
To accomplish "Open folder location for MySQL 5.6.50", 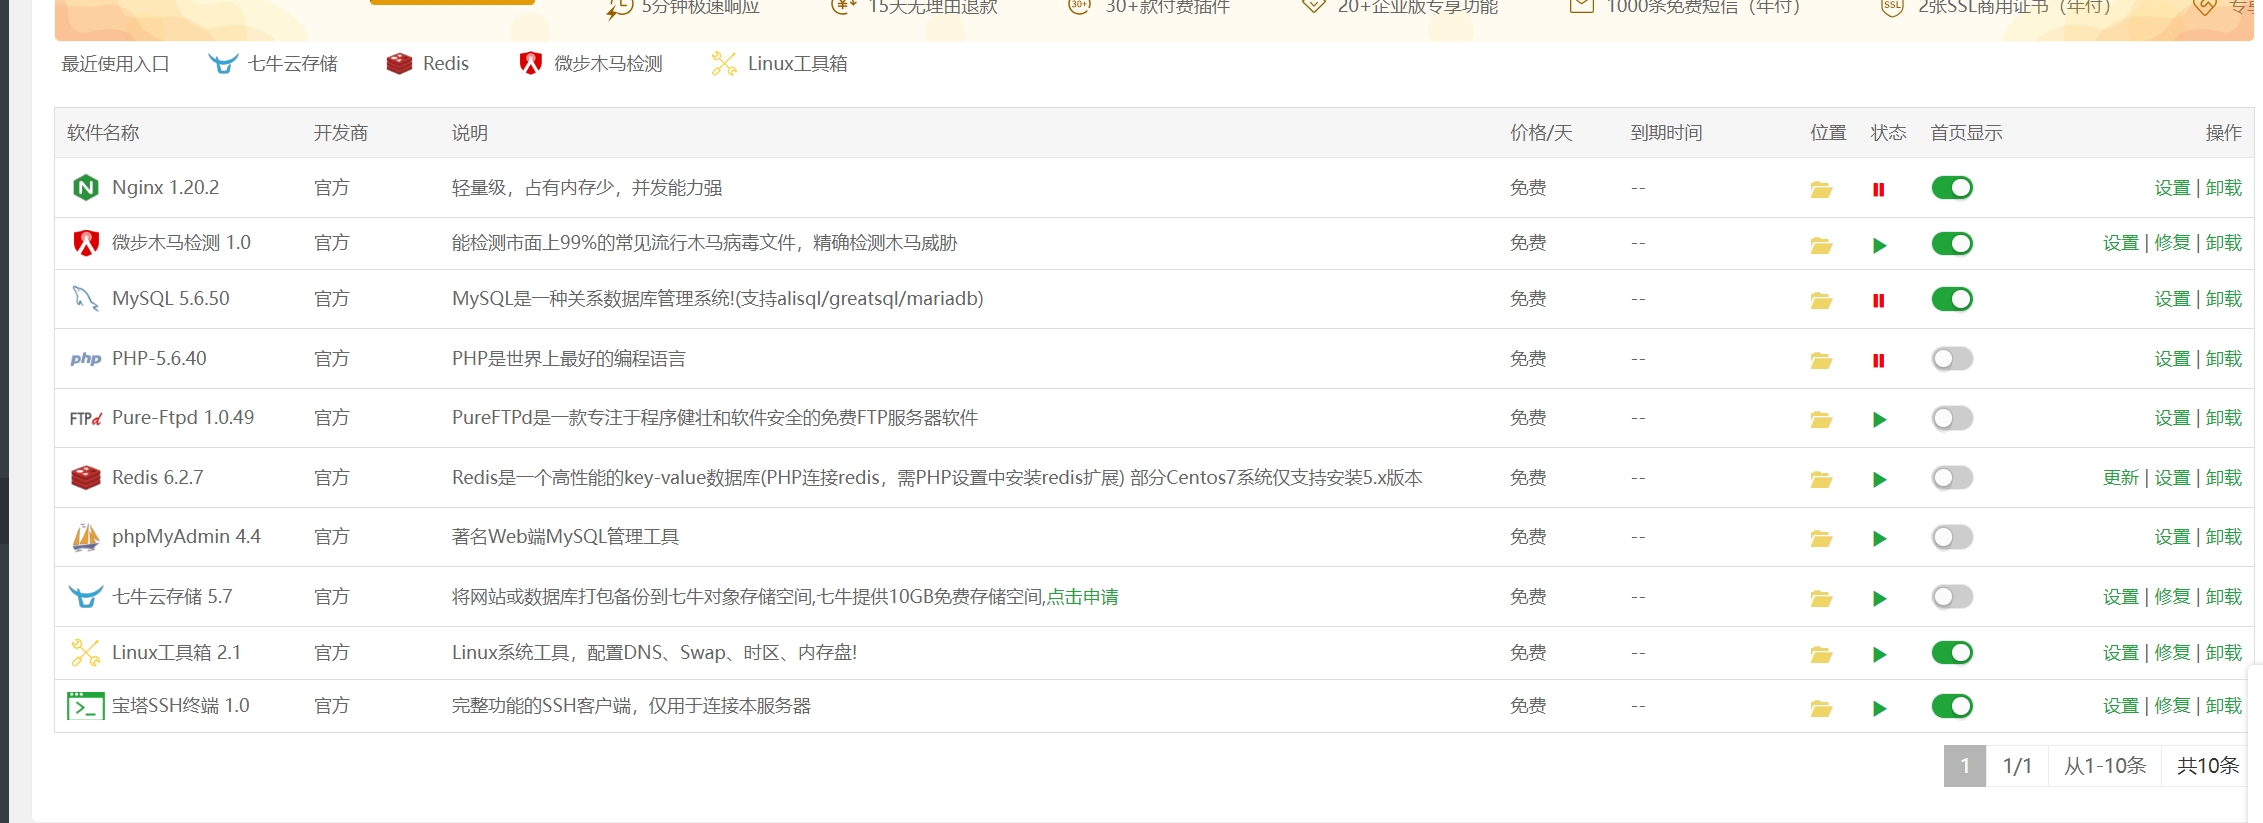I will (x=1821, y=300).
